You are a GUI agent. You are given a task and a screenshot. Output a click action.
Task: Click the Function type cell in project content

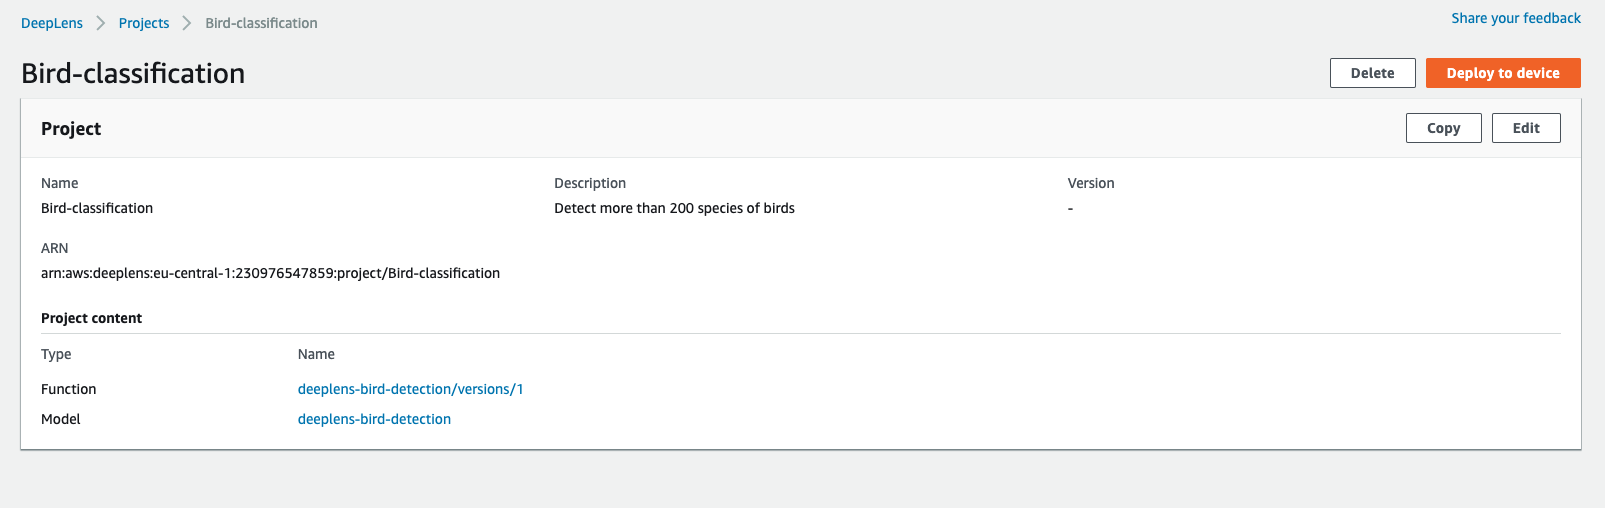point(69,389)
